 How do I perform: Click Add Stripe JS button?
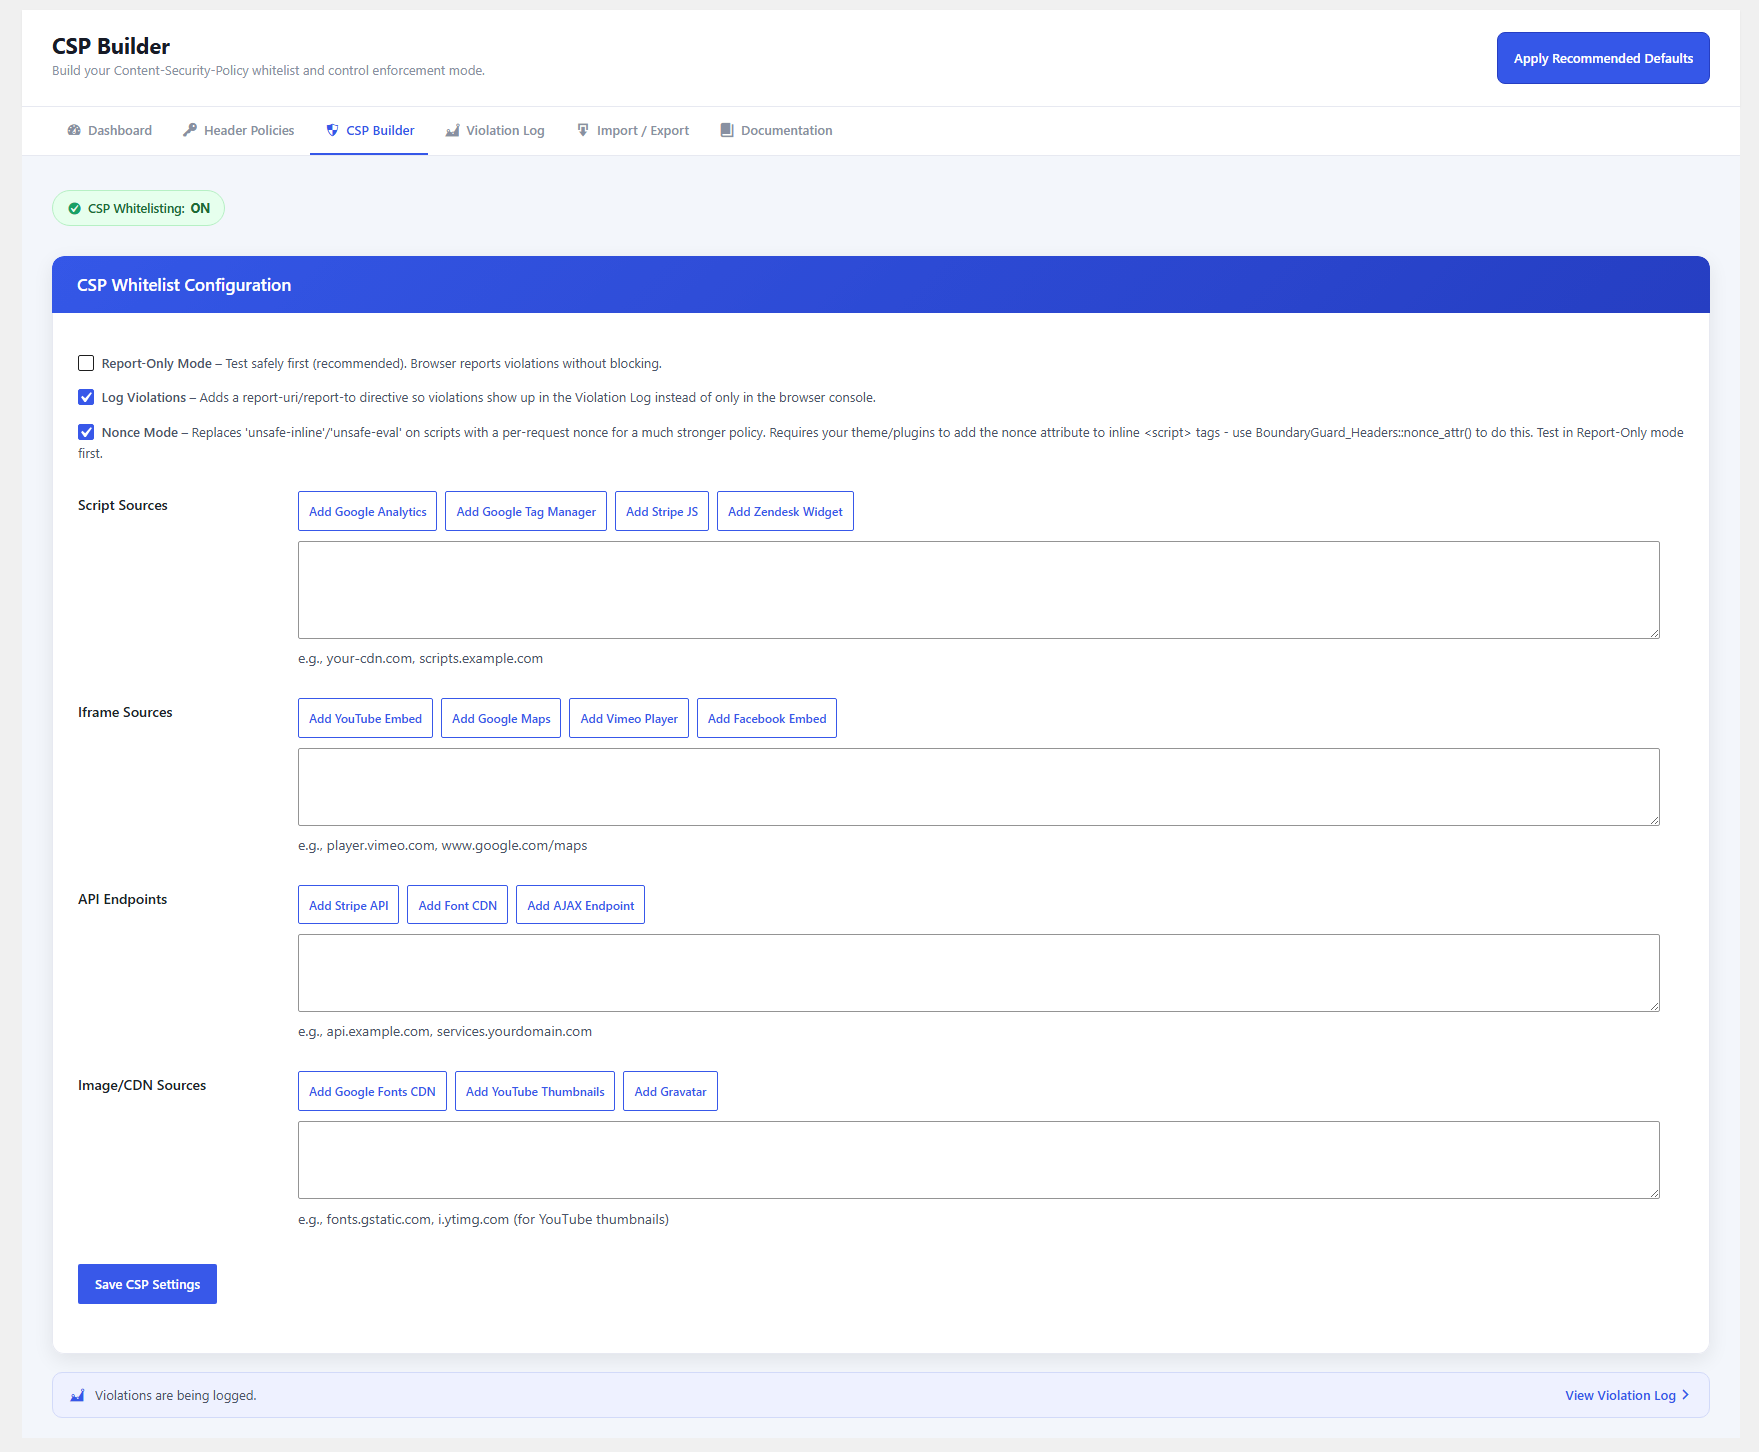[662, 511]
